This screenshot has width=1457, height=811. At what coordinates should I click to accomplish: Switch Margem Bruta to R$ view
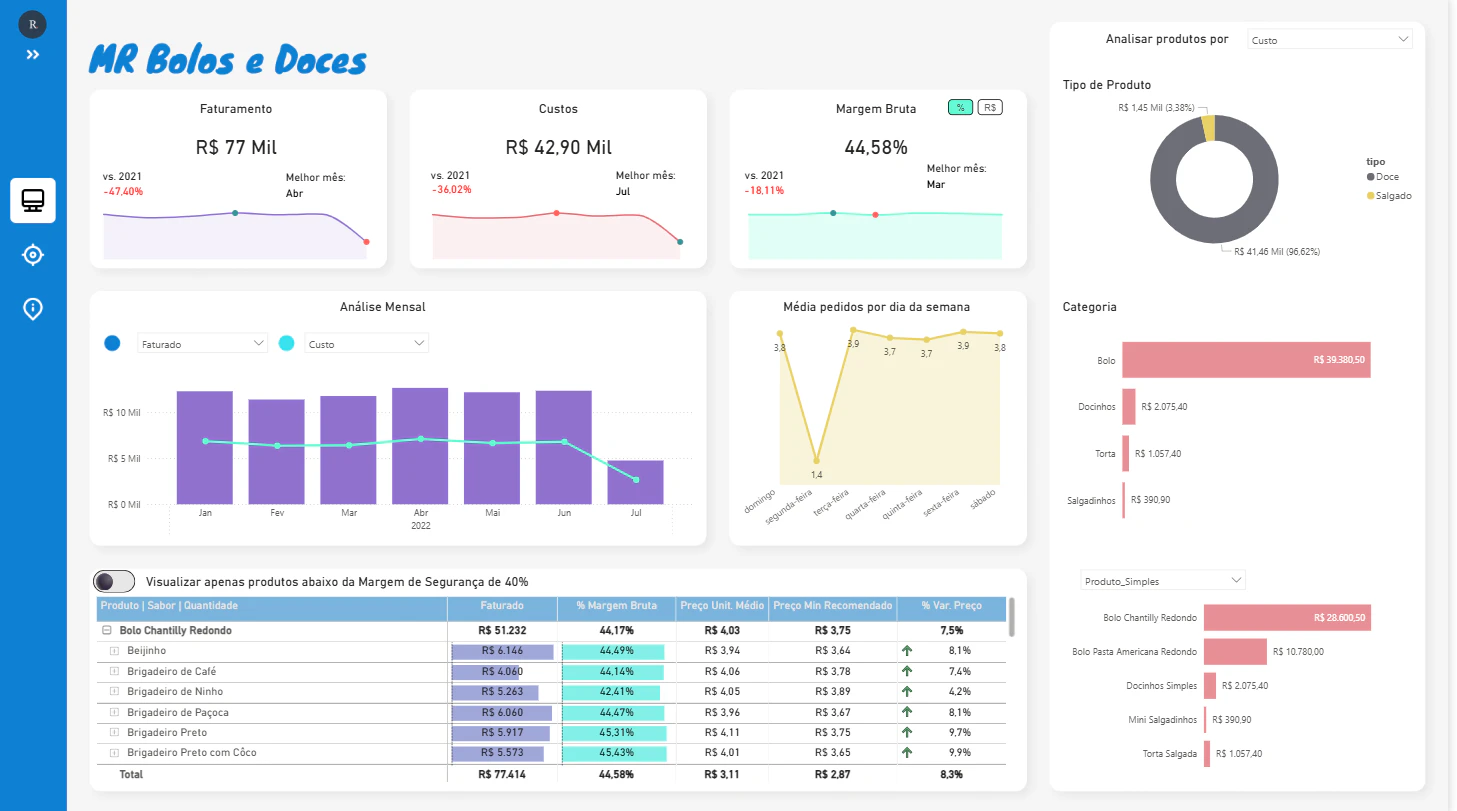pos(990,107)
